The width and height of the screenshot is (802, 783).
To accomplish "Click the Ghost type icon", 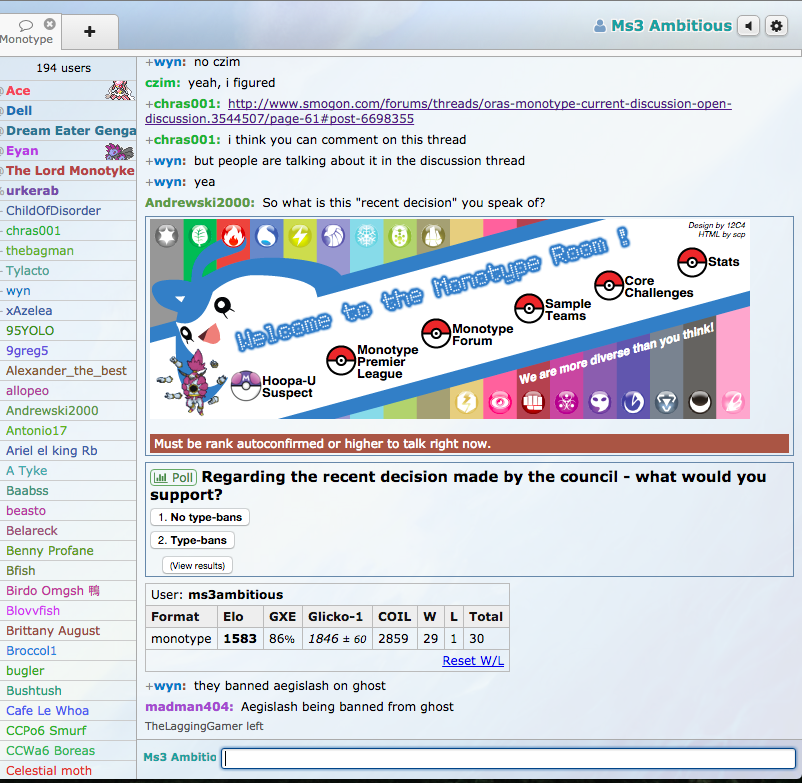I will point(599,402).
